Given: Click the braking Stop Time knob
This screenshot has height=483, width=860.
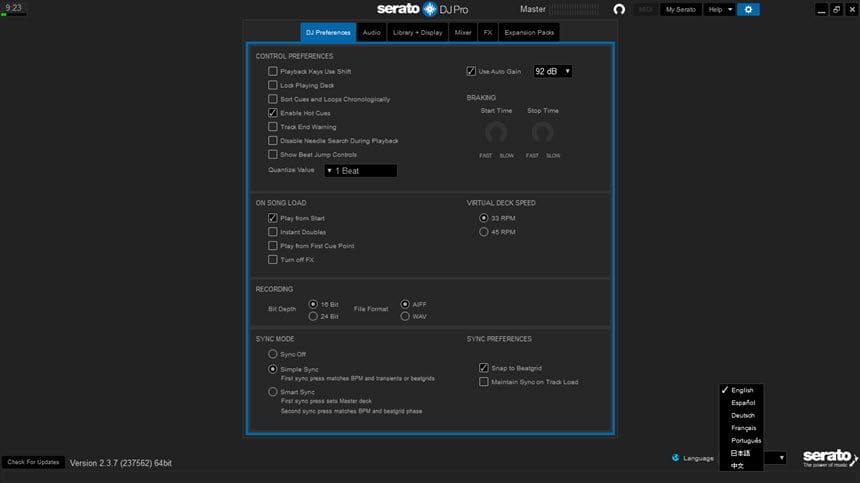Looking at the screenshot, I should click(x=542, y=132).
